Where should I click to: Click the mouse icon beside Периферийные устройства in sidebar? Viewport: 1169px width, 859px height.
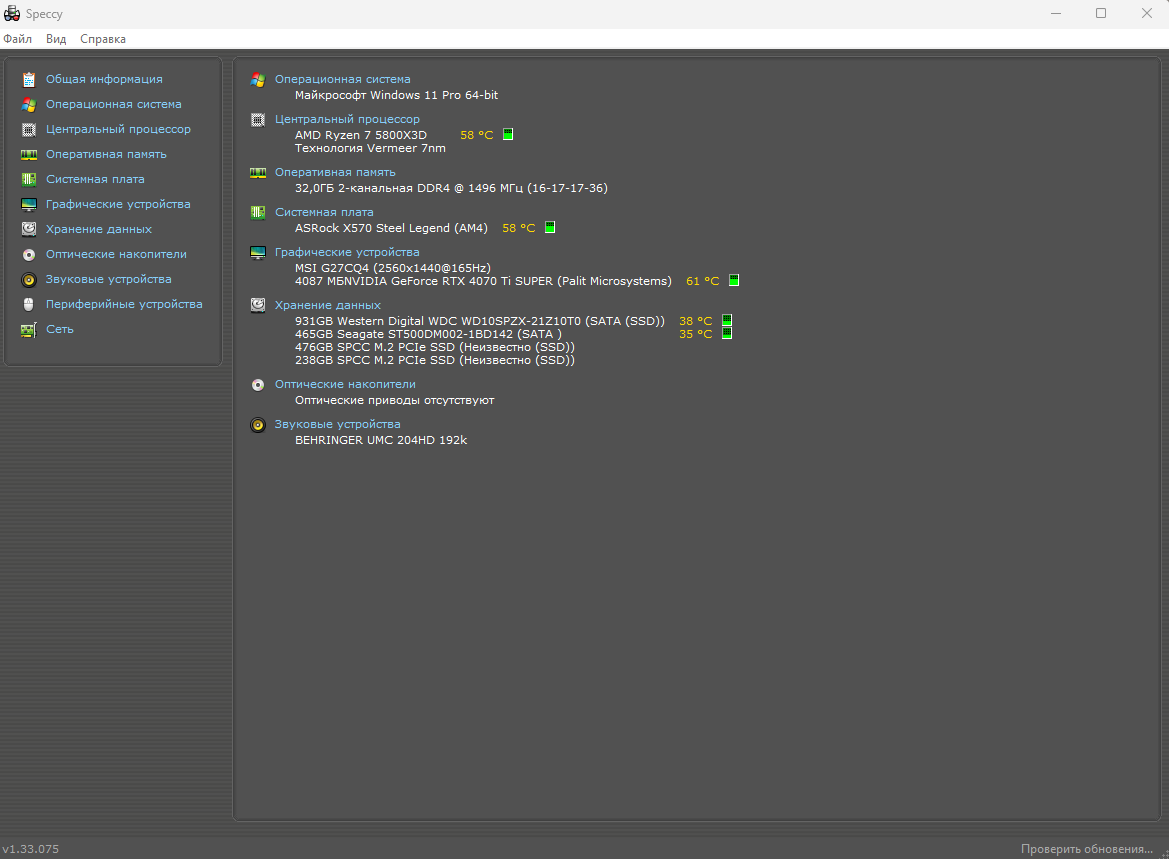click(x=29, y=304)
